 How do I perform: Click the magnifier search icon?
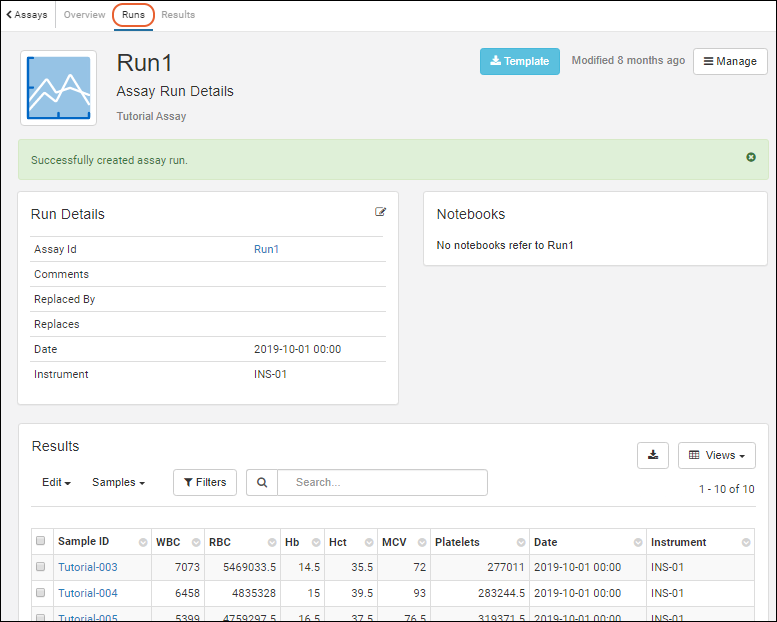pyautogui.click(x=262, y=482)
